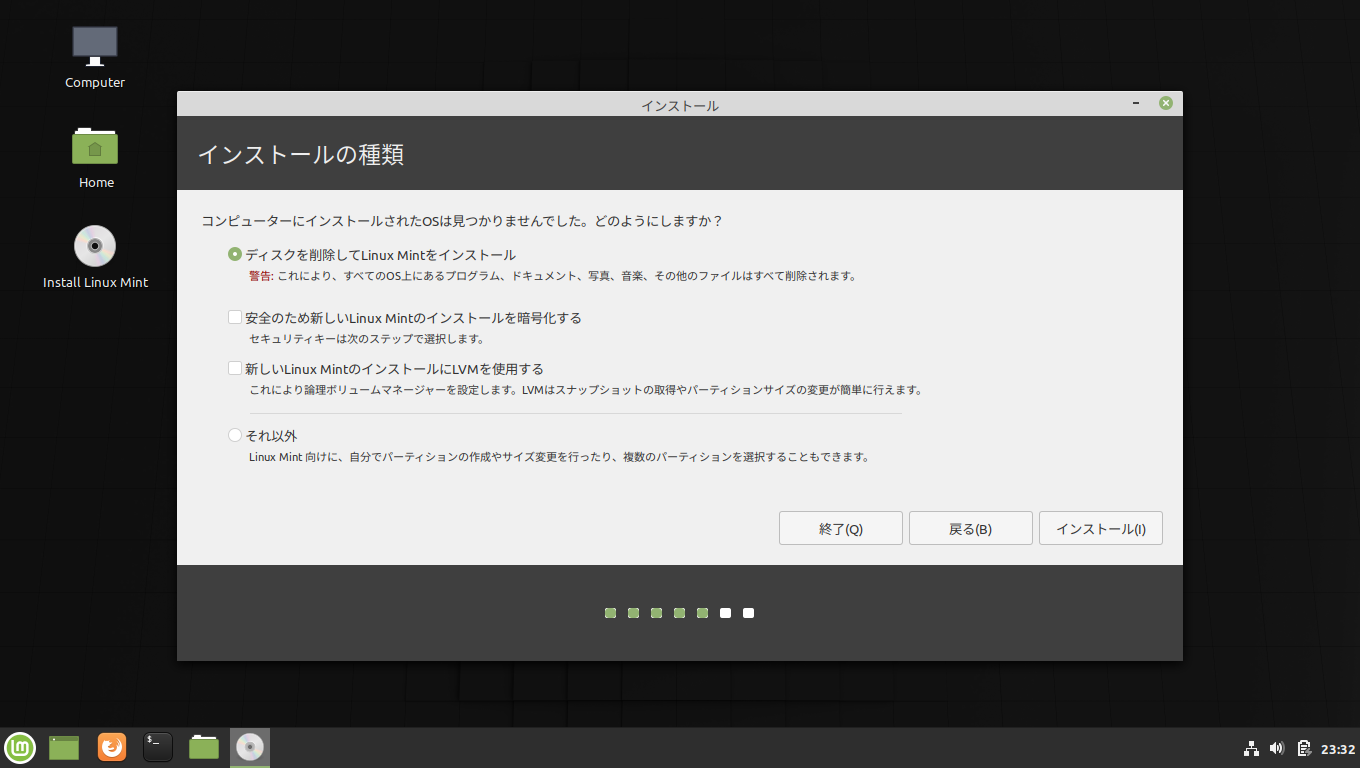Enable 暗号化する encryption checkbox
The width and height of the screenshot is (1360, 768).
coord(235,318)
